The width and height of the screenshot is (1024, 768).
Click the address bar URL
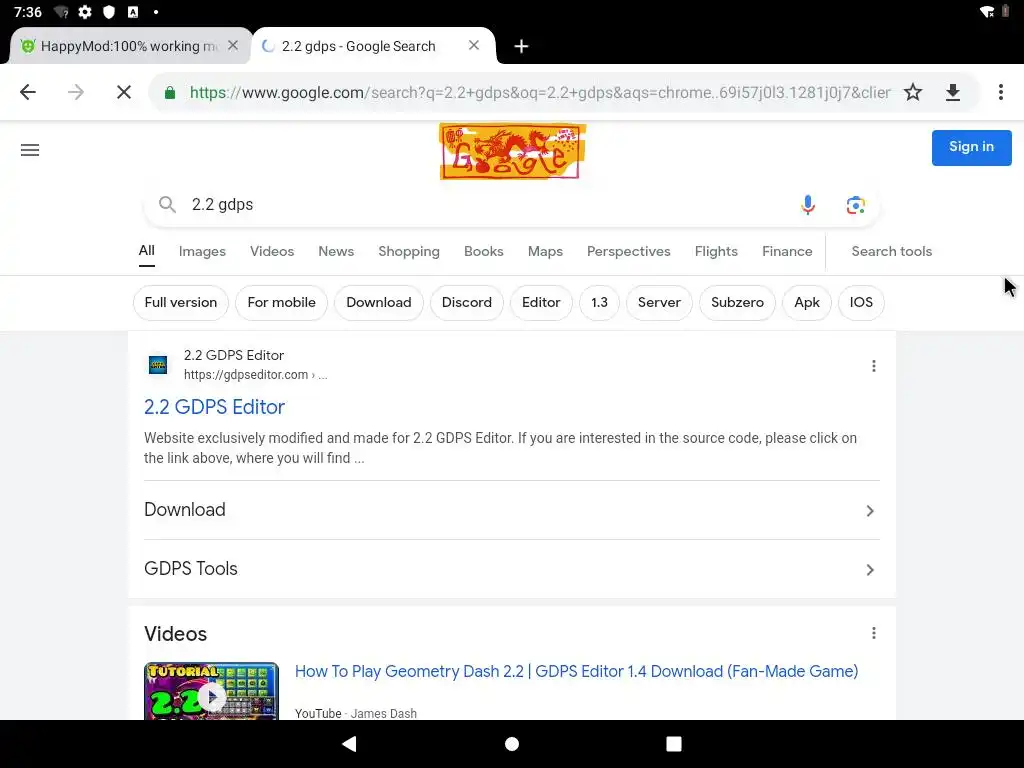[x=539, y=92]
